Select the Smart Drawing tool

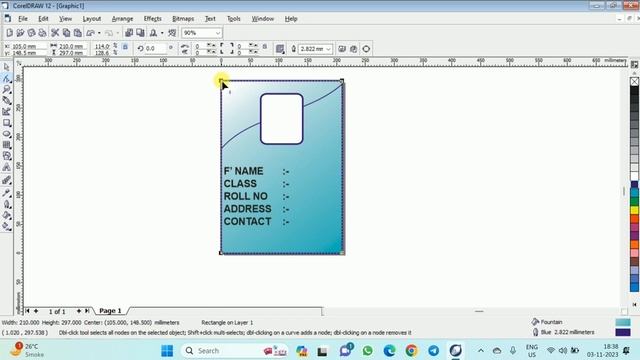pyautogui.click(x=7, y=111)
